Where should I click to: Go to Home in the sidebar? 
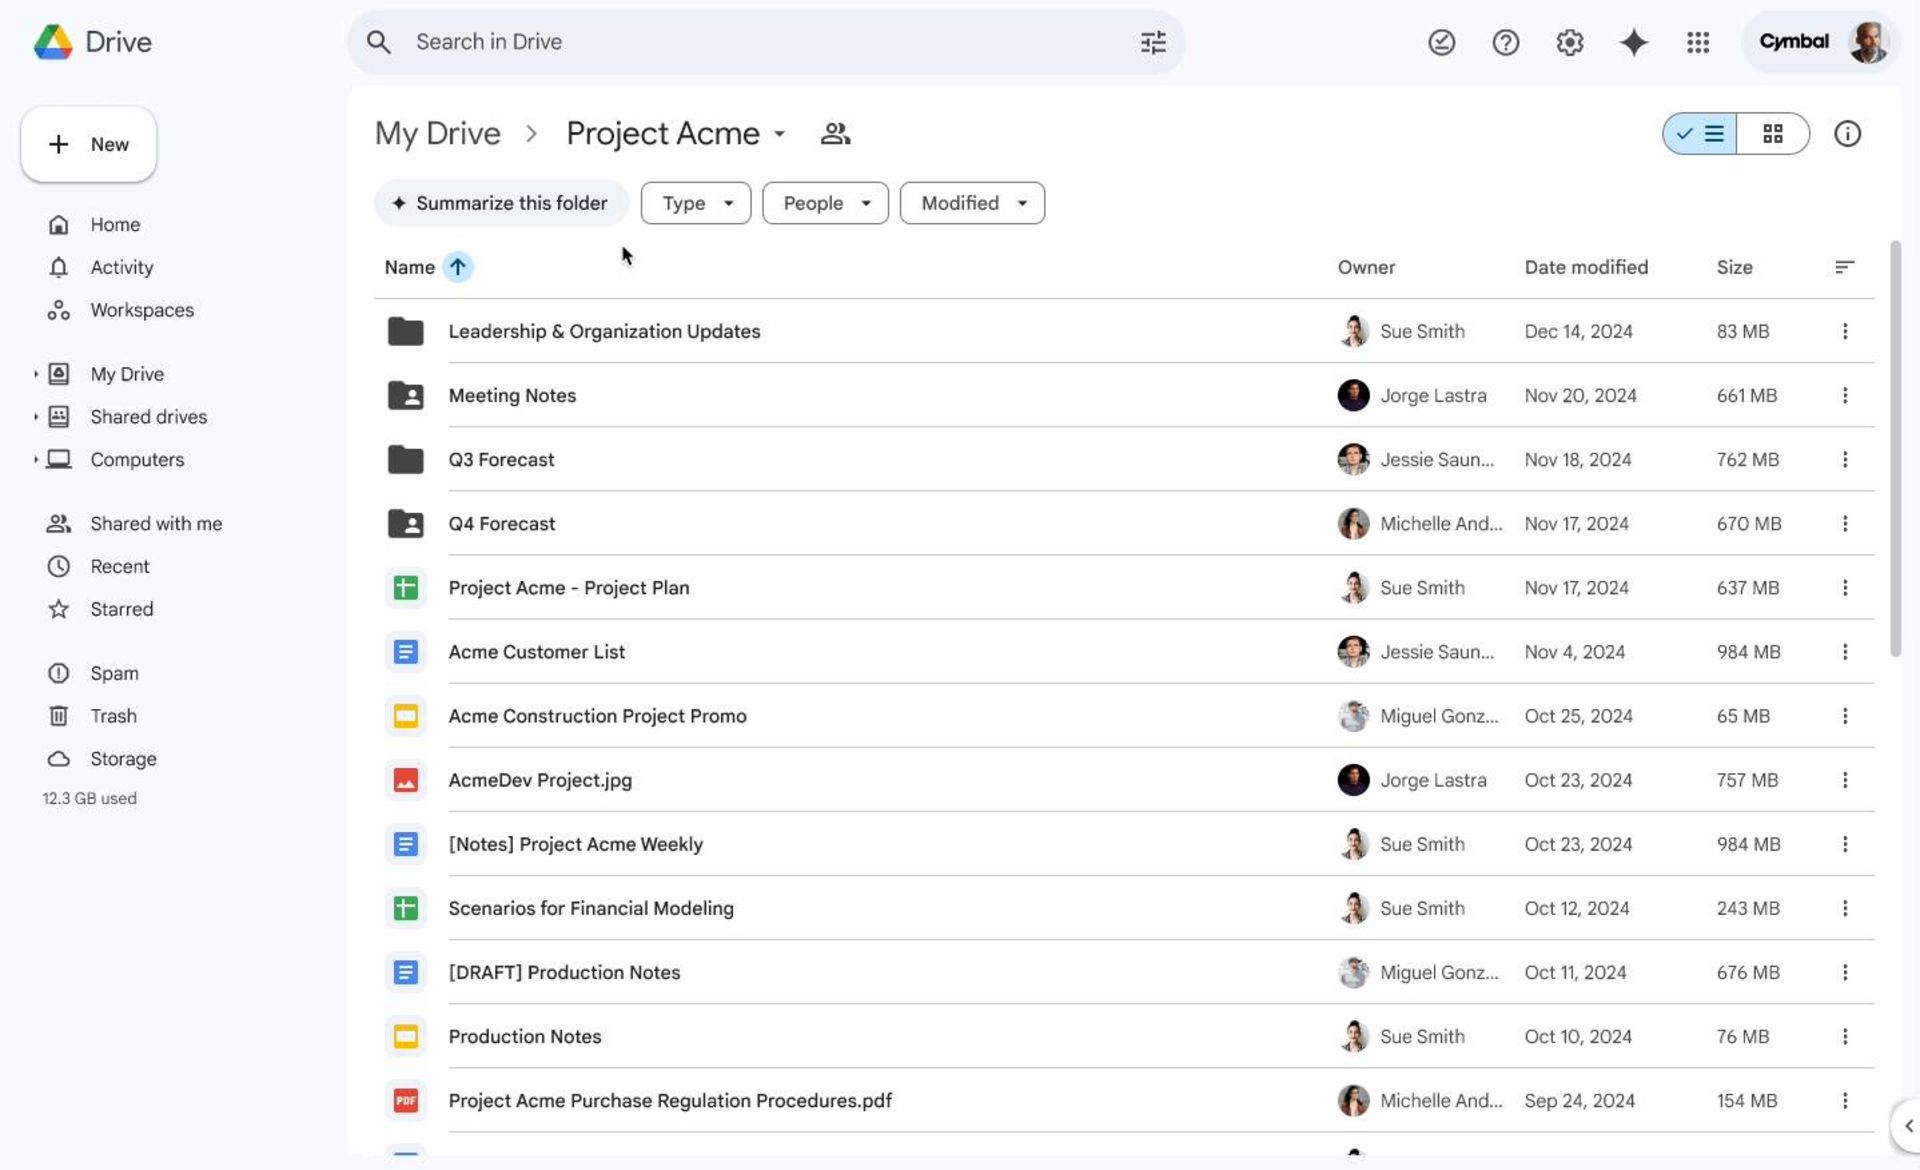[x=115, y=225]
